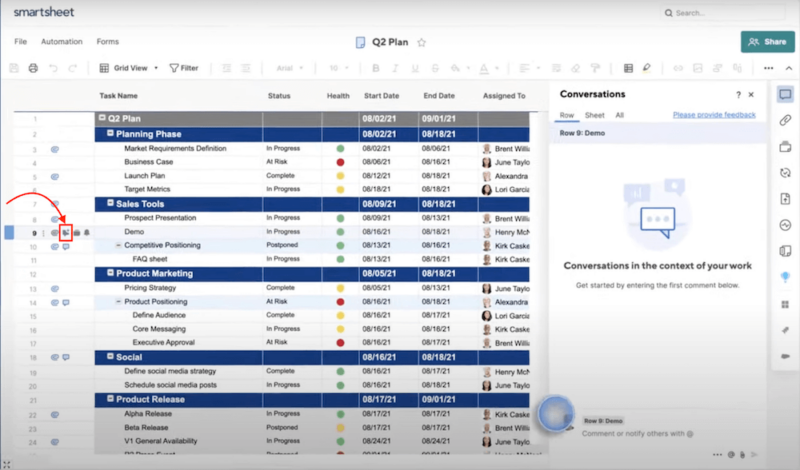Add a comment on row 9 Demo
Viewport: 800px width, 470px height.
point(66,233)
